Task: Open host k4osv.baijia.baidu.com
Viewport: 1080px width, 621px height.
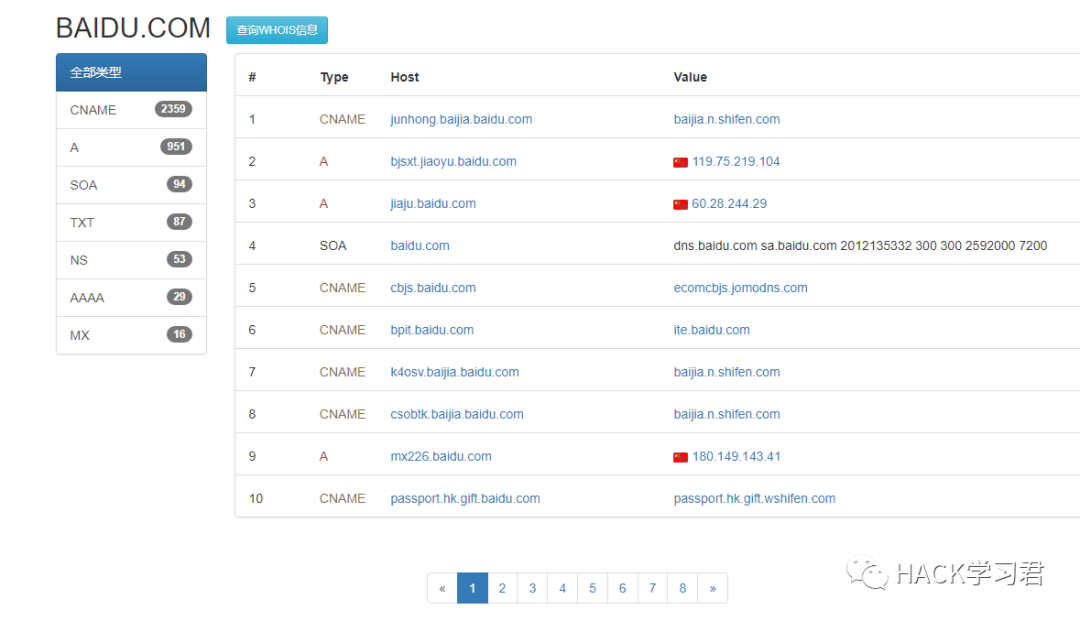Action: pyautogui.click(x=455, y=372)
